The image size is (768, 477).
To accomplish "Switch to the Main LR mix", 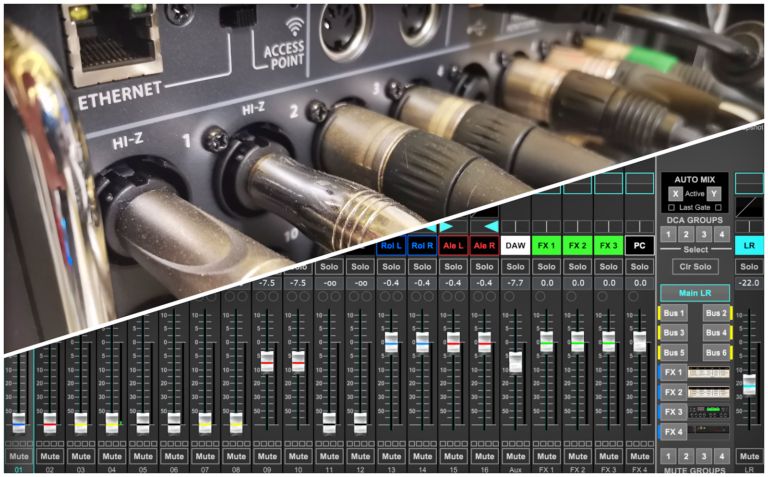I will [693, 292].
